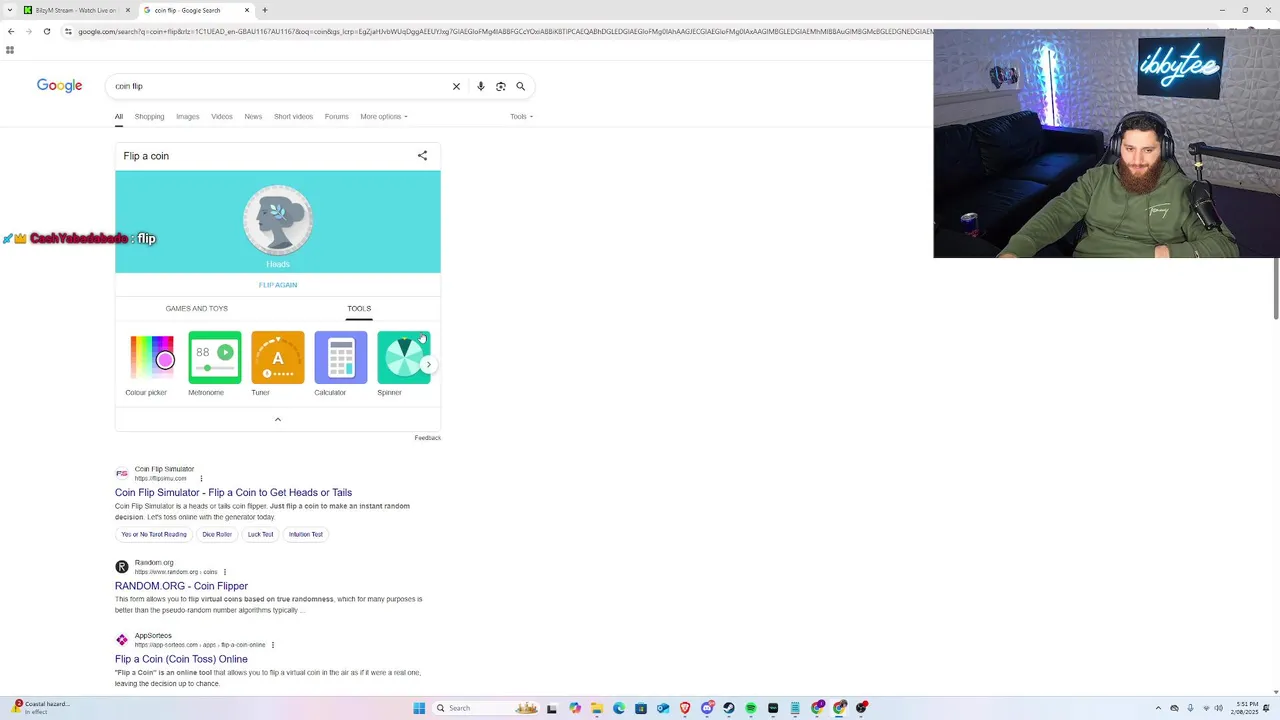The width and height of the screenshot is (1280, 720).
Task: Start voice search with microphone icon
Action: [481, 86]
